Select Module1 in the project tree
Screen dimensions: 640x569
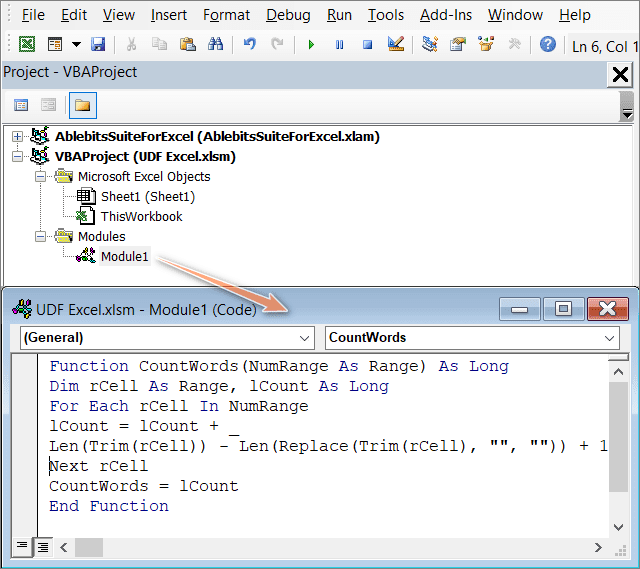click(x=124, y=257)
